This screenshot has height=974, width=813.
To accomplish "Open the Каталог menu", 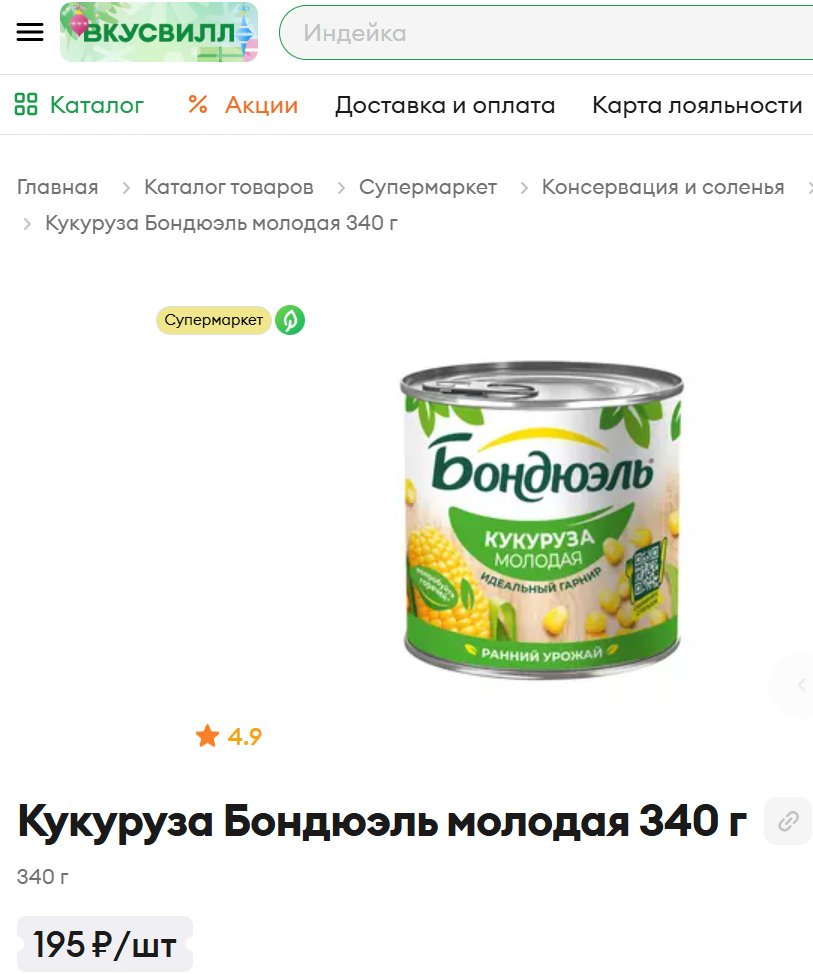I will coord(79,104).
